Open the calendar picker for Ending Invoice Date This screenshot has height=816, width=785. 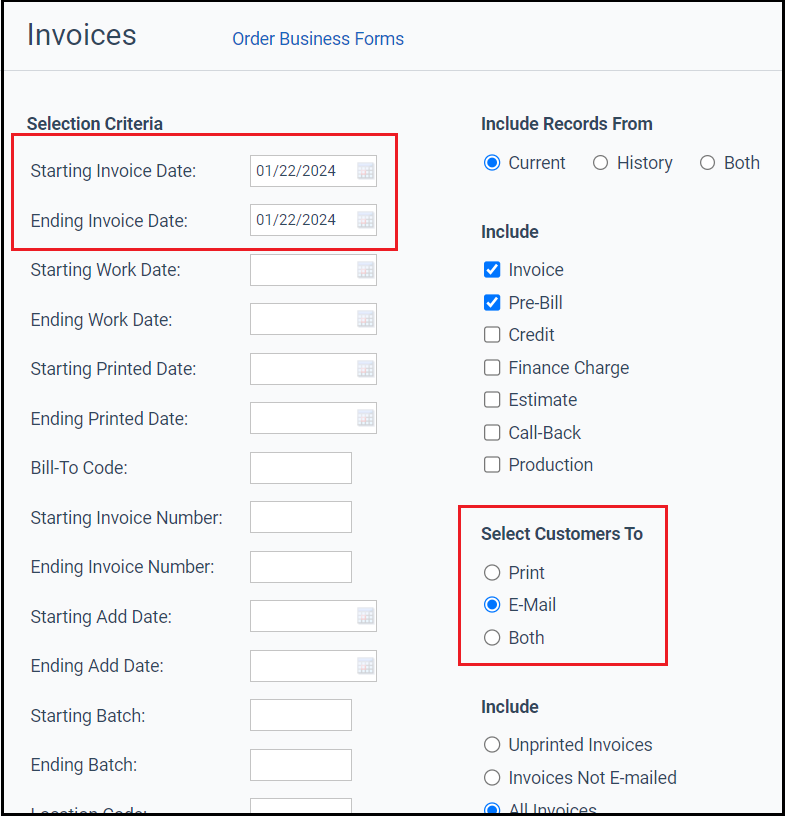[364, 220]
